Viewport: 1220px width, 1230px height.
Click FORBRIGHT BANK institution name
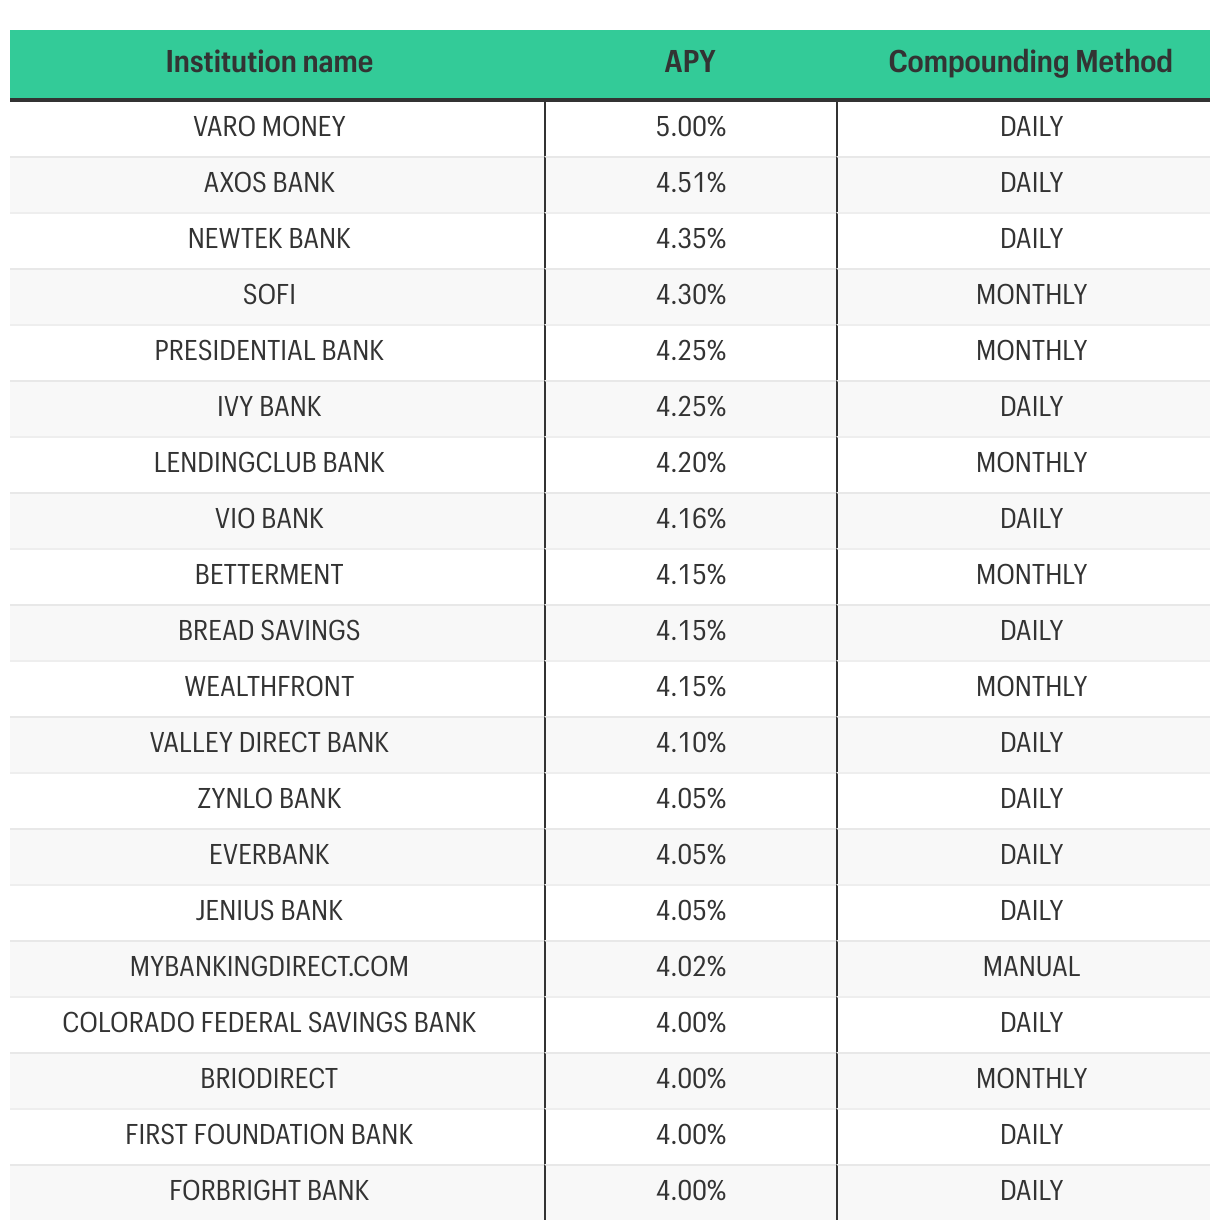tap(269, 1191)
